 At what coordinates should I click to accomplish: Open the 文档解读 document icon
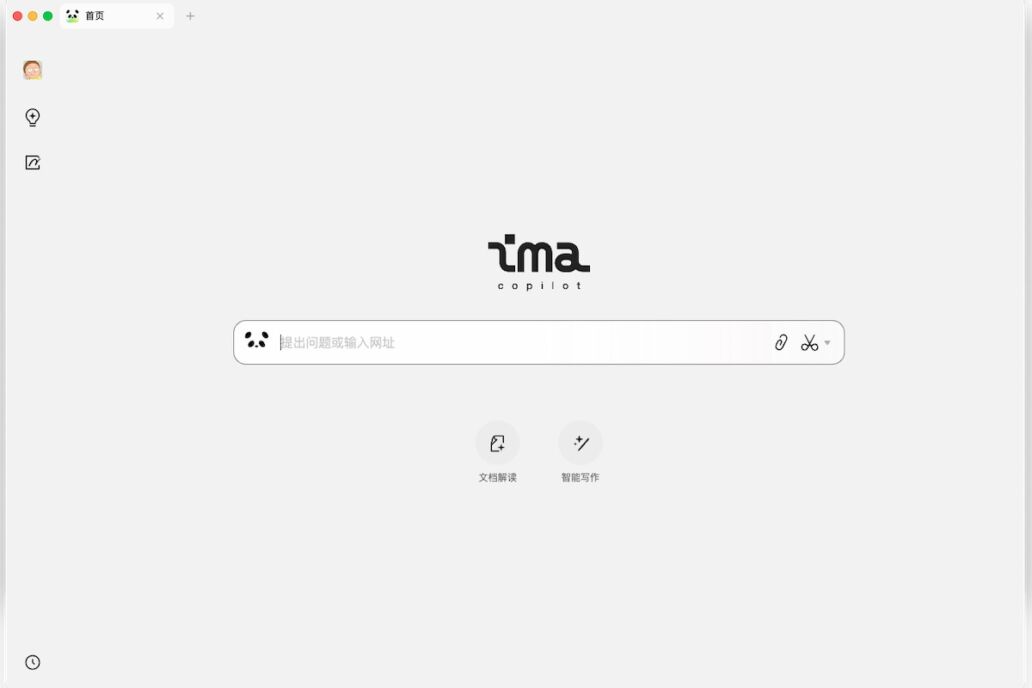point(498,443)
